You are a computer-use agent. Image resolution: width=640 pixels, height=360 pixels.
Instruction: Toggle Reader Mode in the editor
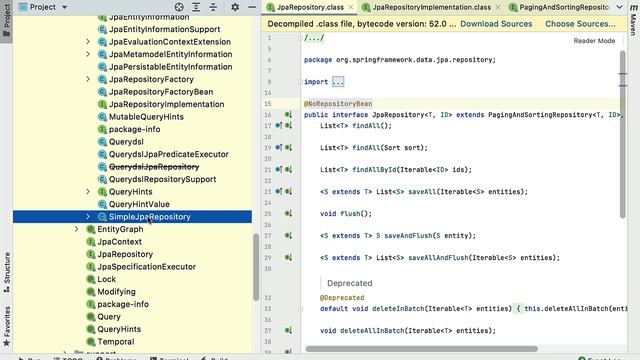(x=594, y=41)
